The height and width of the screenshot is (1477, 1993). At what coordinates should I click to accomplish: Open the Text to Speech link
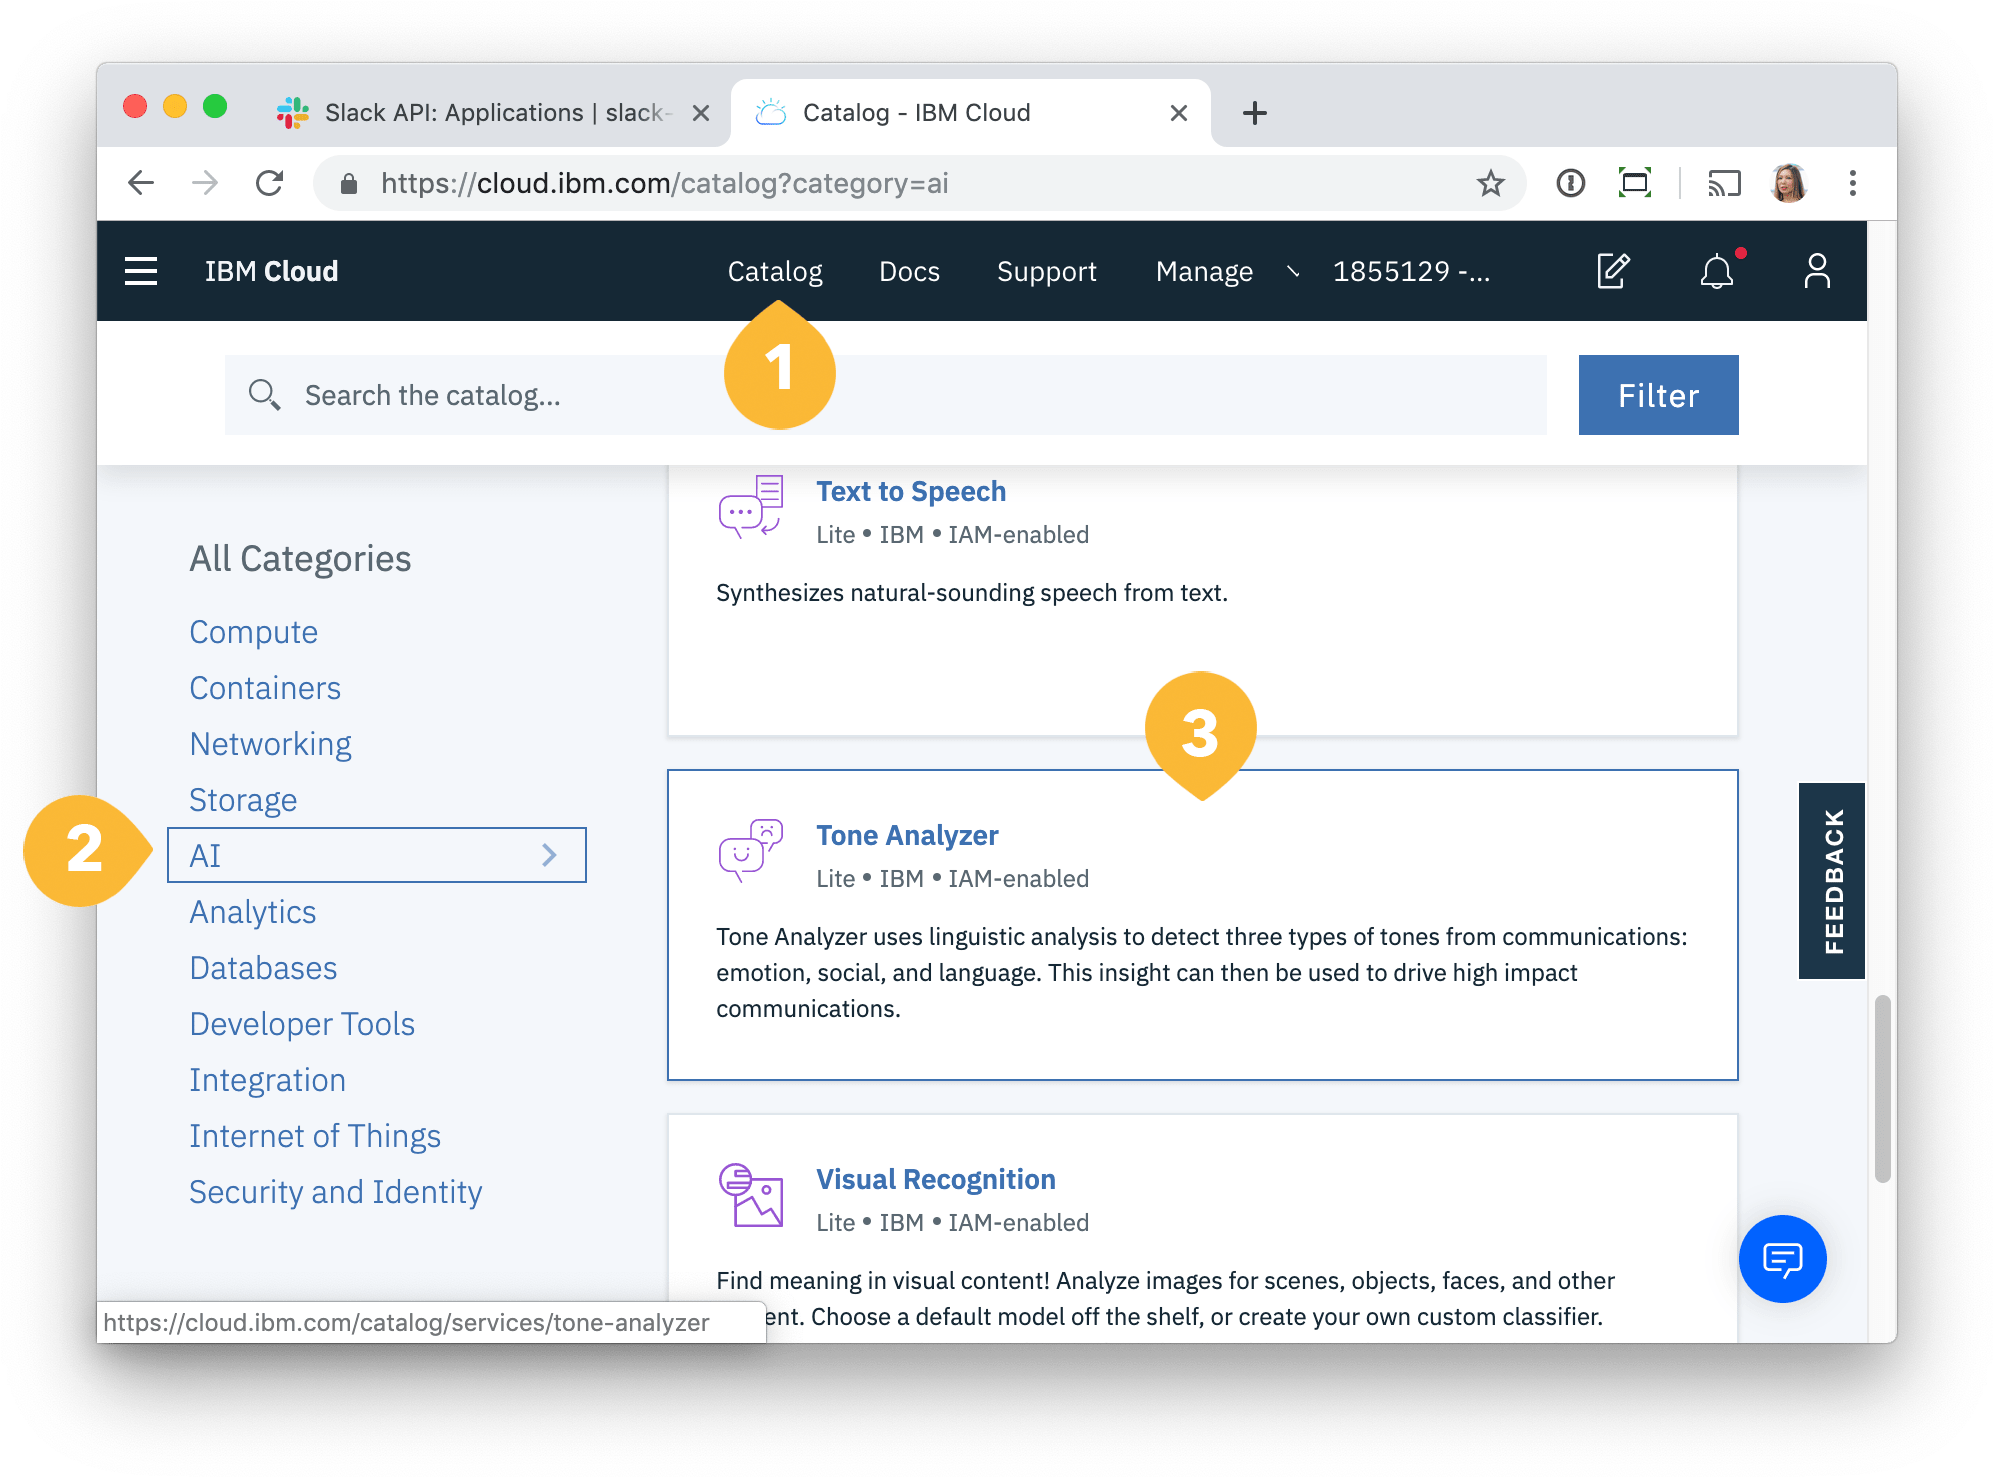click(911, 491)
